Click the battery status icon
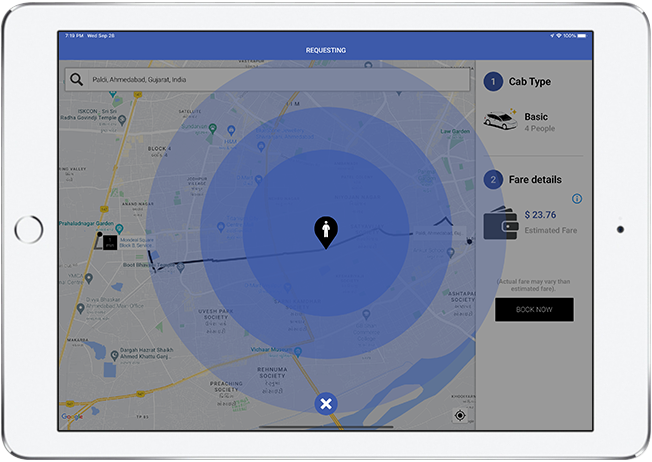This screenshot has width=652, height=462. pos(582,36)
